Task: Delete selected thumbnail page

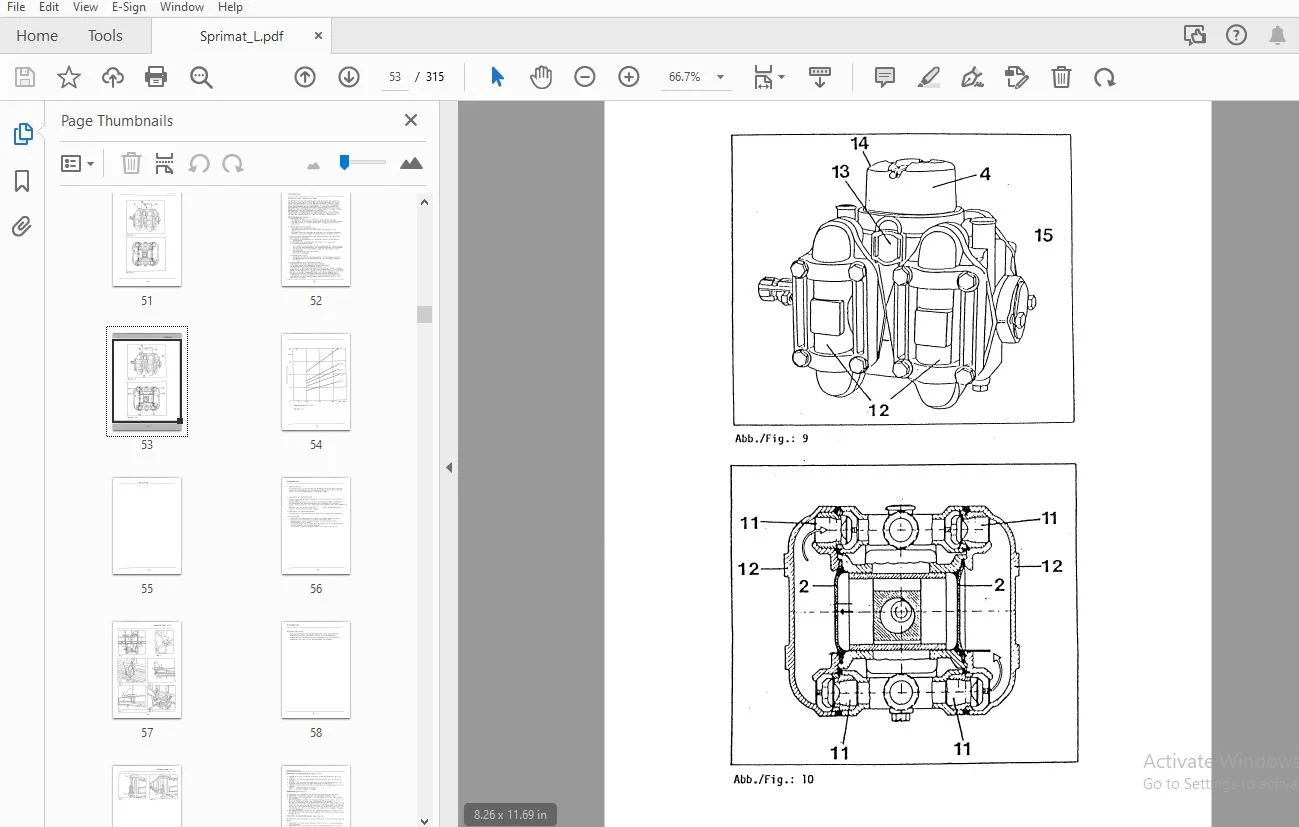Action: click(x=131, y=163)
